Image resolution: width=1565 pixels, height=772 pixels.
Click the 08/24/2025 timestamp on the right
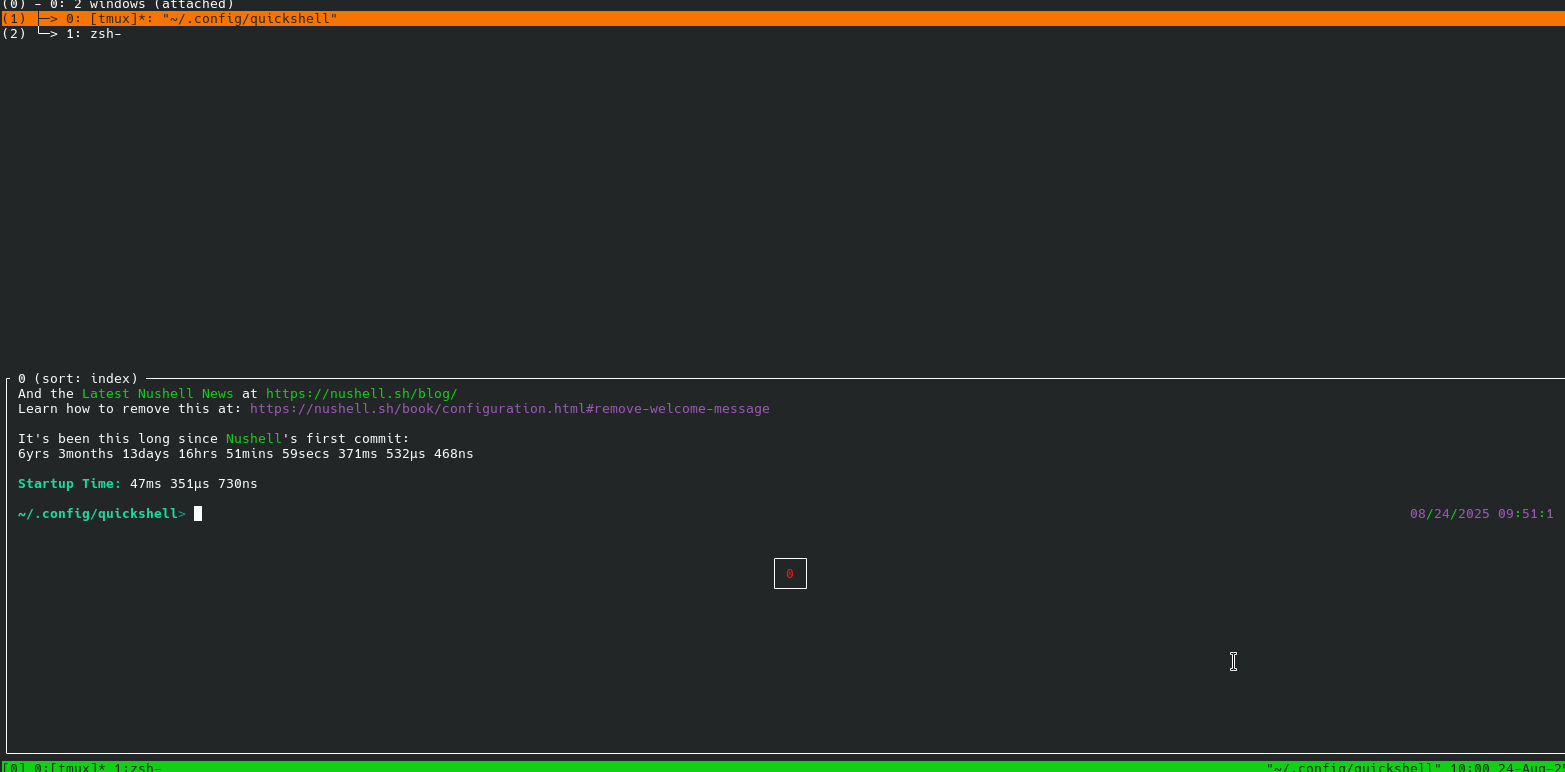pos(1482,514)
